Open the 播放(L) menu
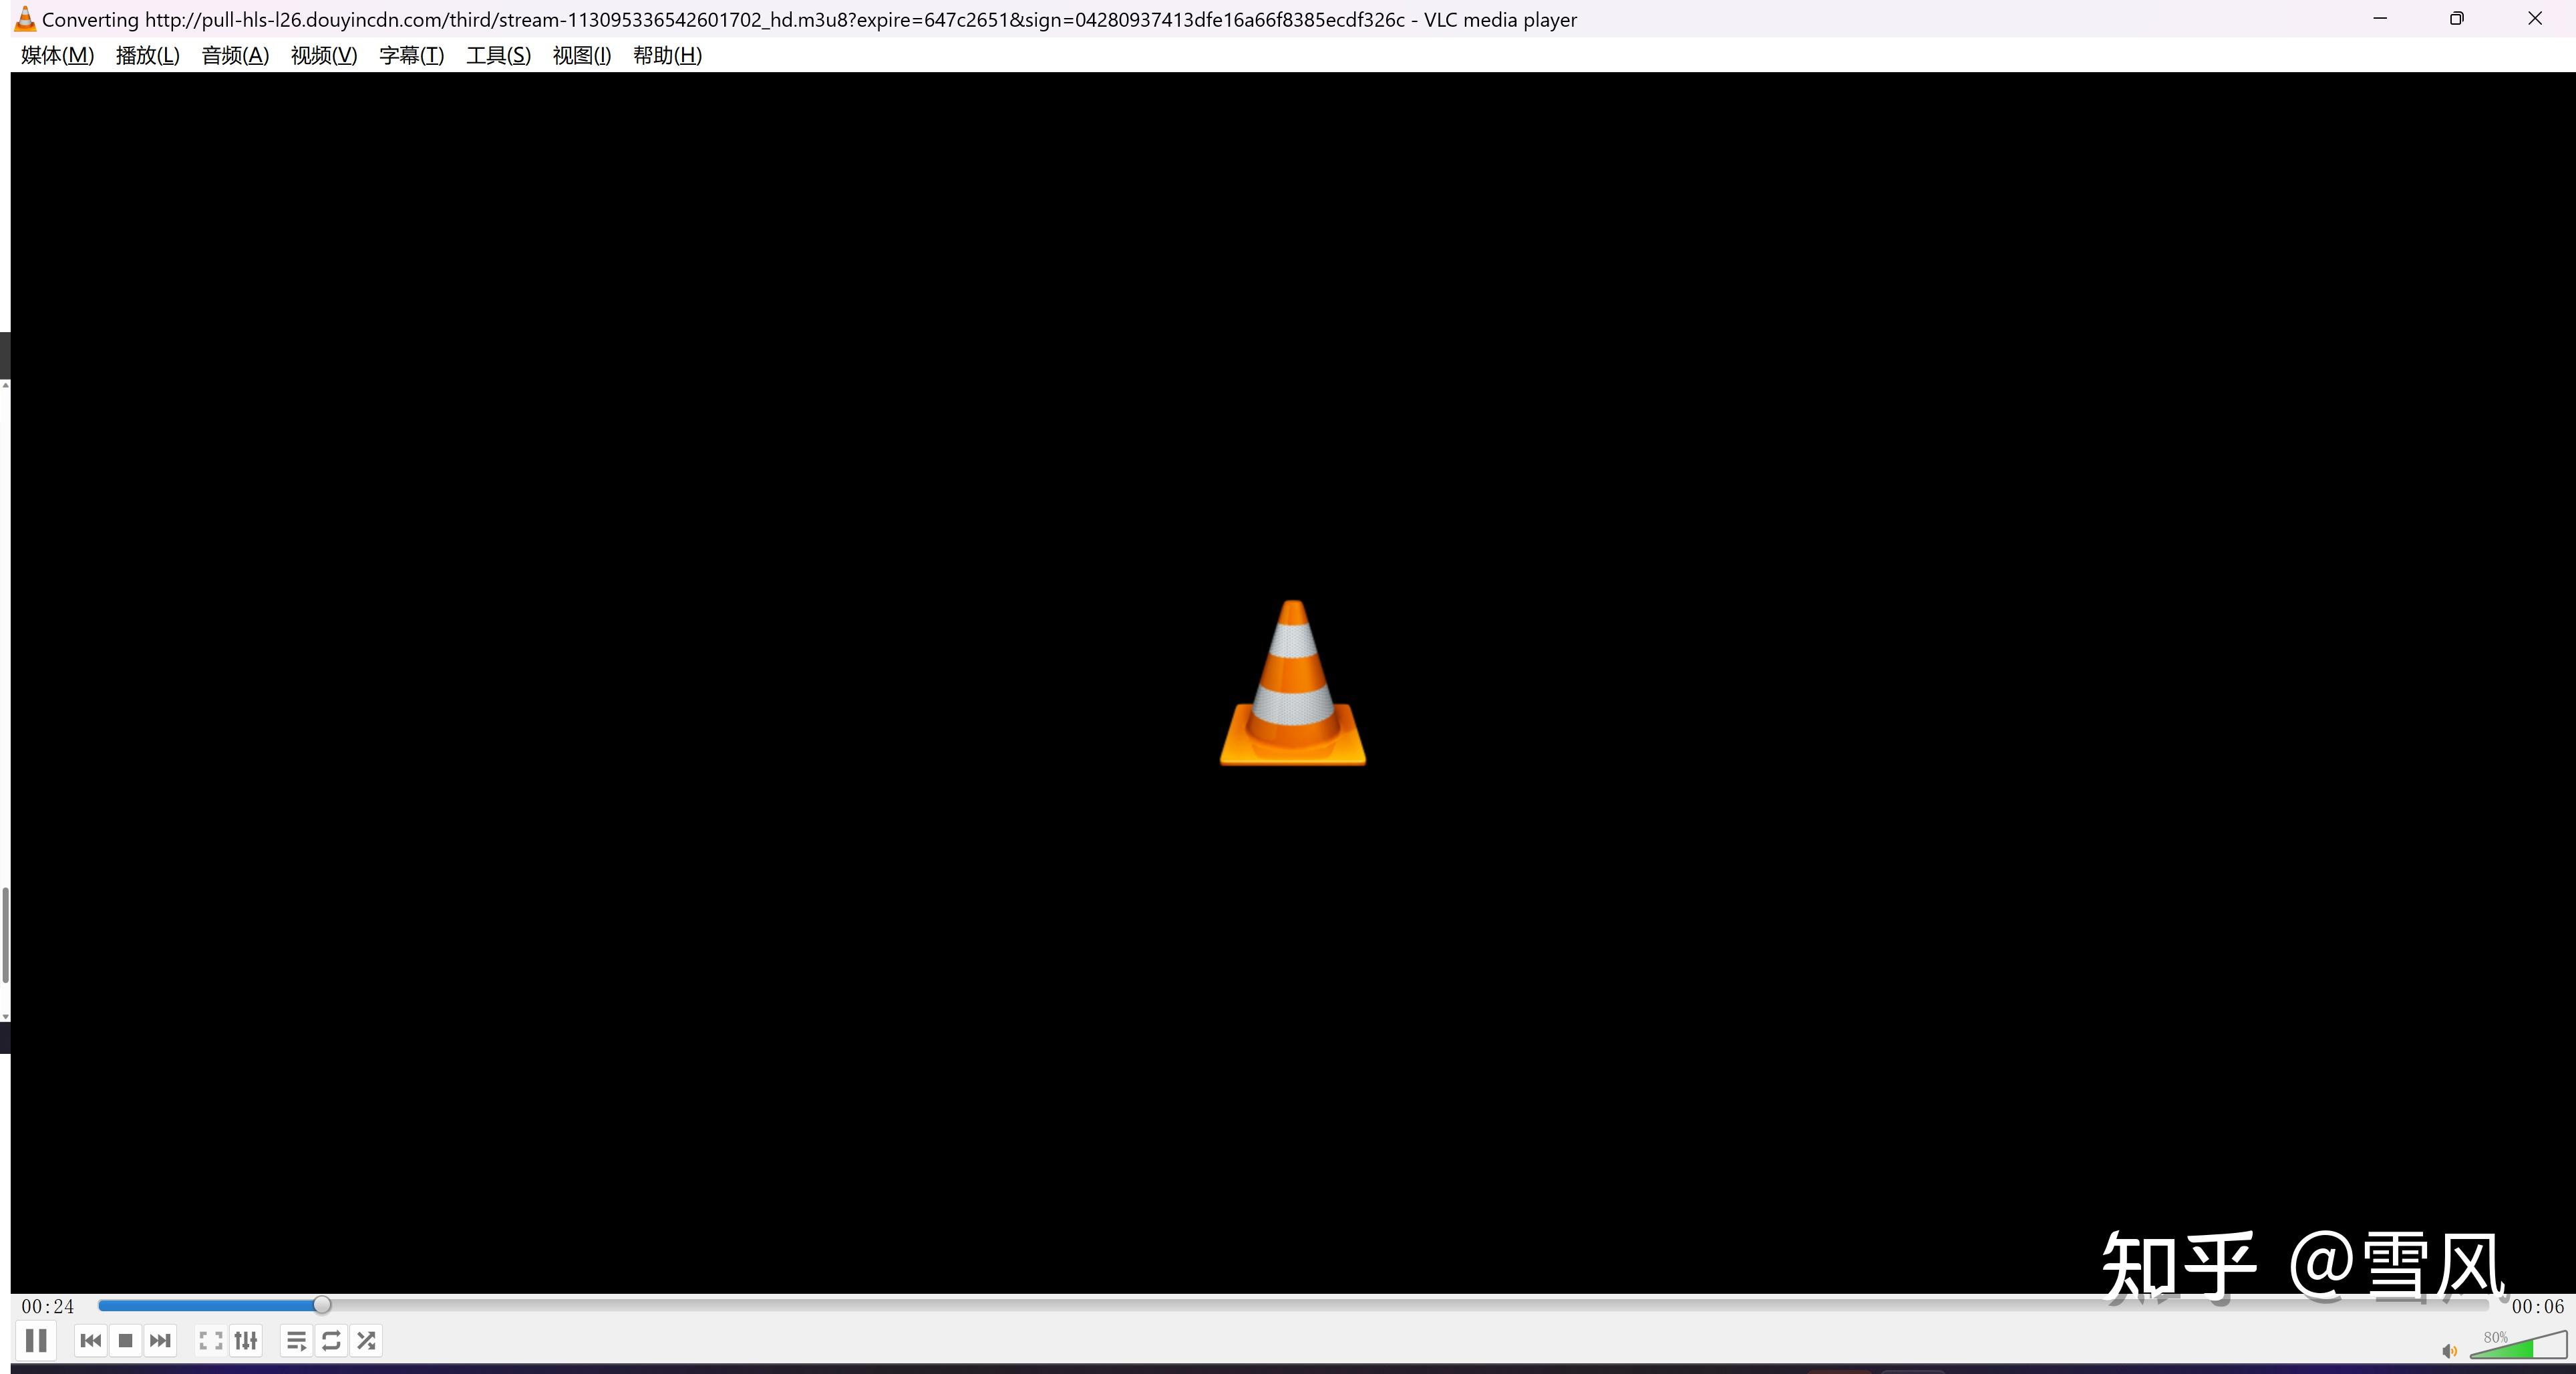Screen dimensions: 2576x1374 pos(147,55)
